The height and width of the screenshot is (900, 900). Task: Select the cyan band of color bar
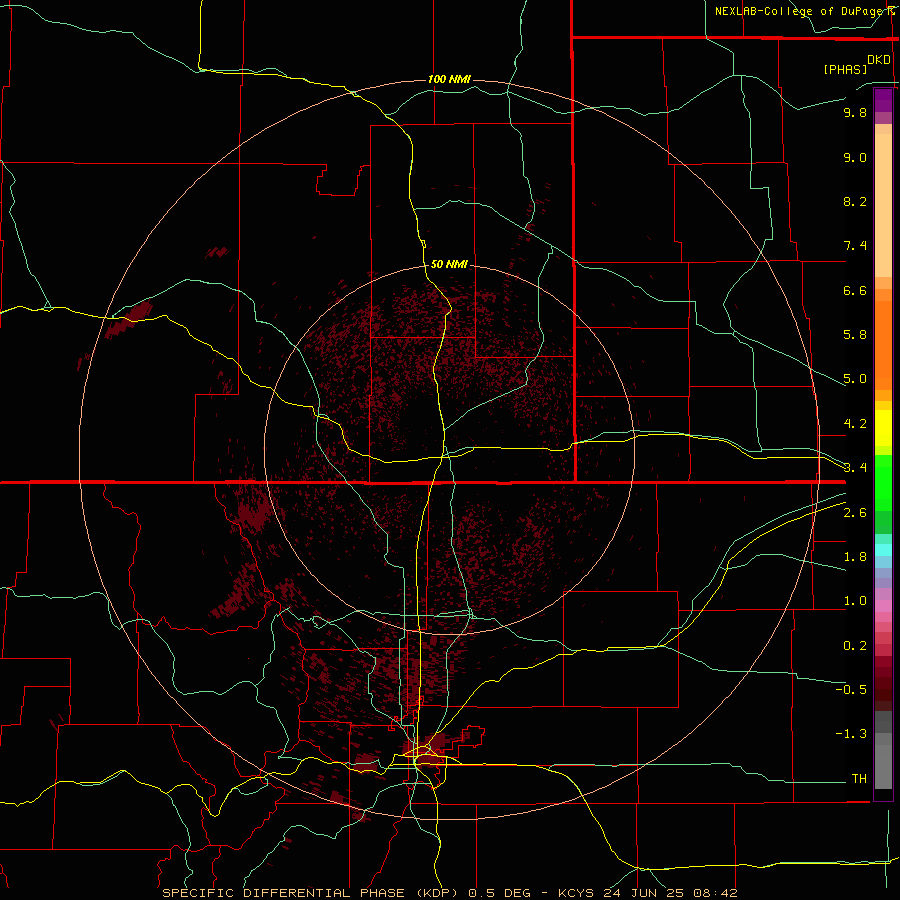883,550
